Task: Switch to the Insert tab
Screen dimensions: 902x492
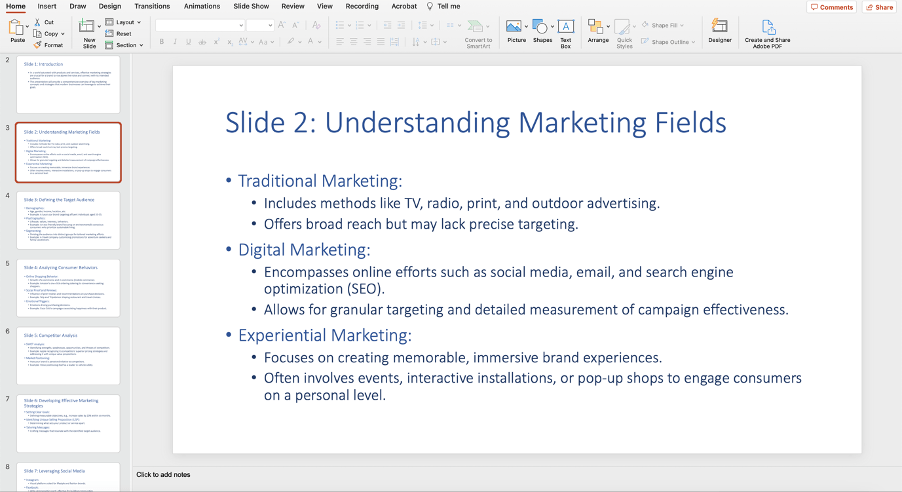Action: click(47, 6)
